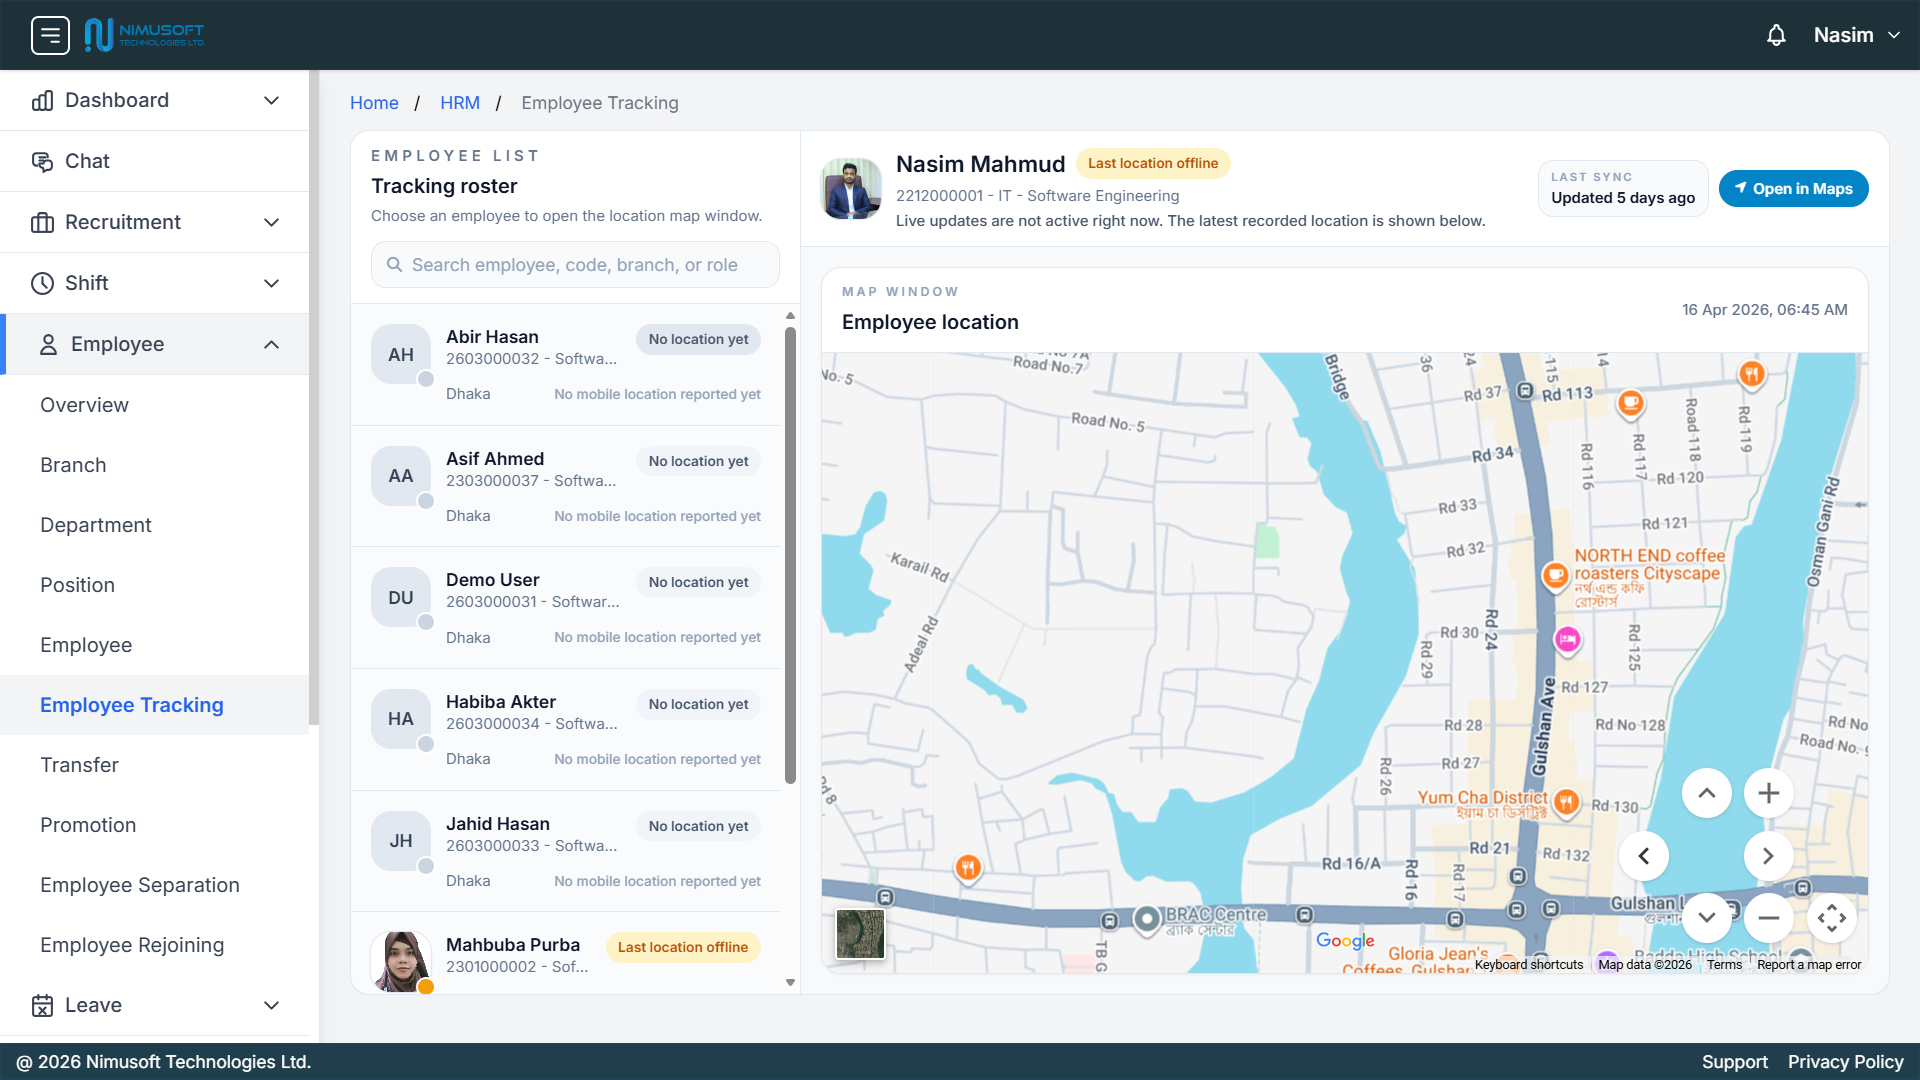Select the Shift clock icon in sidebar
1920x1080 pixels.
pos(42,283)
